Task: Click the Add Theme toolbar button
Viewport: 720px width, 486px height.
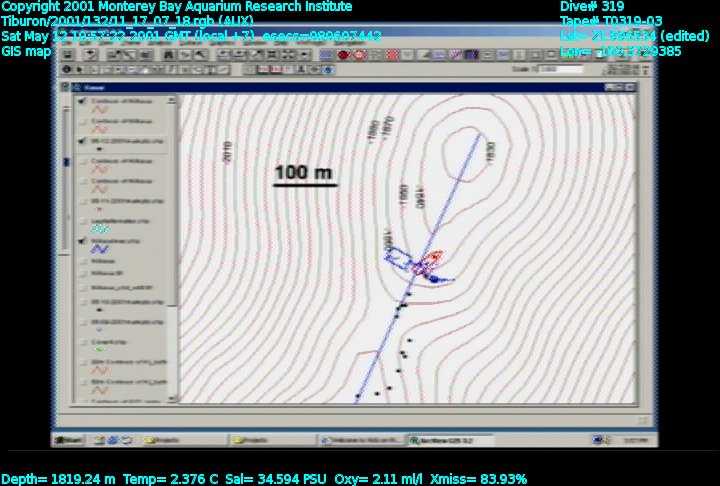Action: 91,55
